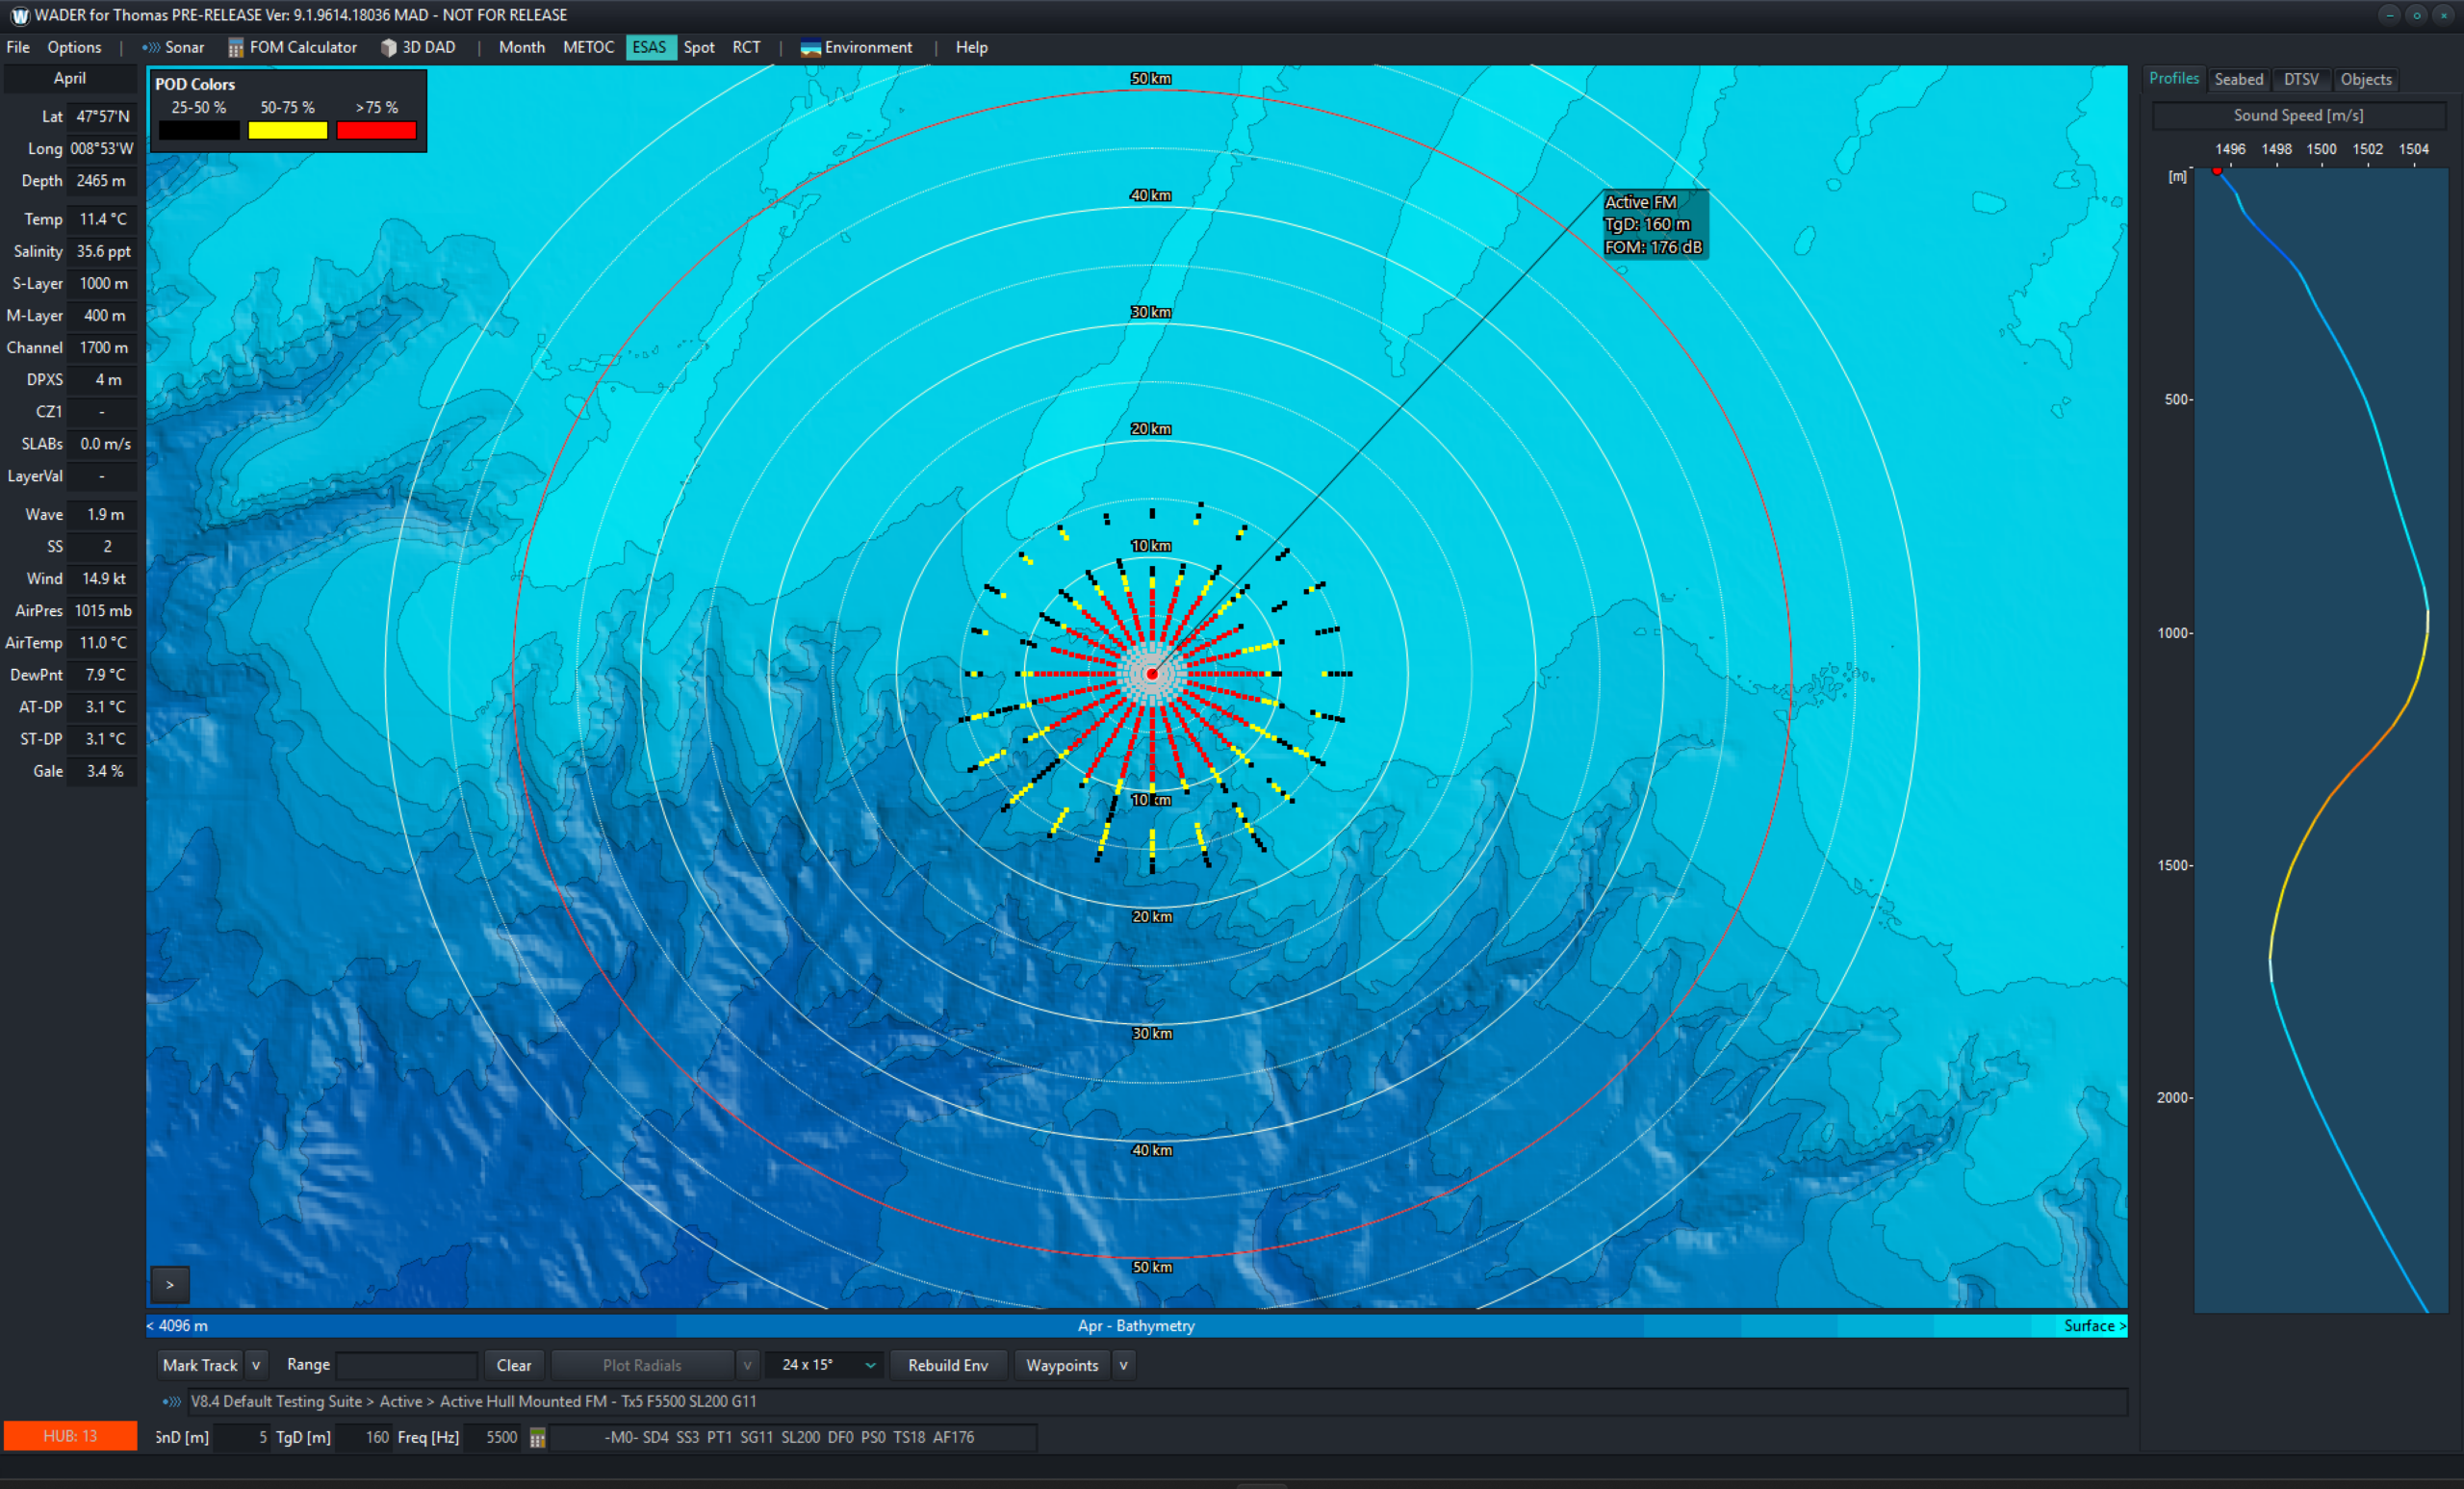Click the Wave 1.9 m value
2464x1489 pixels.
pos(103,515)
